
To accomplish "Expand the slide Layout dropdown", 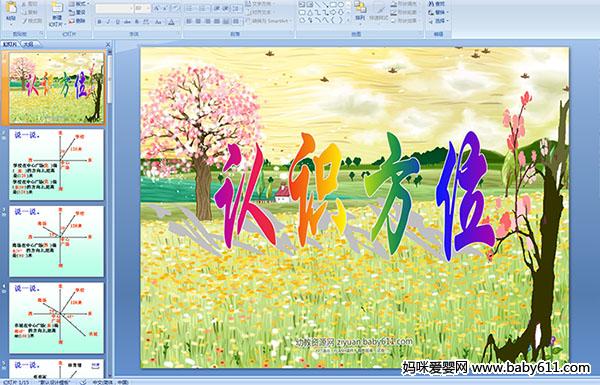I will tap(78, 4).
